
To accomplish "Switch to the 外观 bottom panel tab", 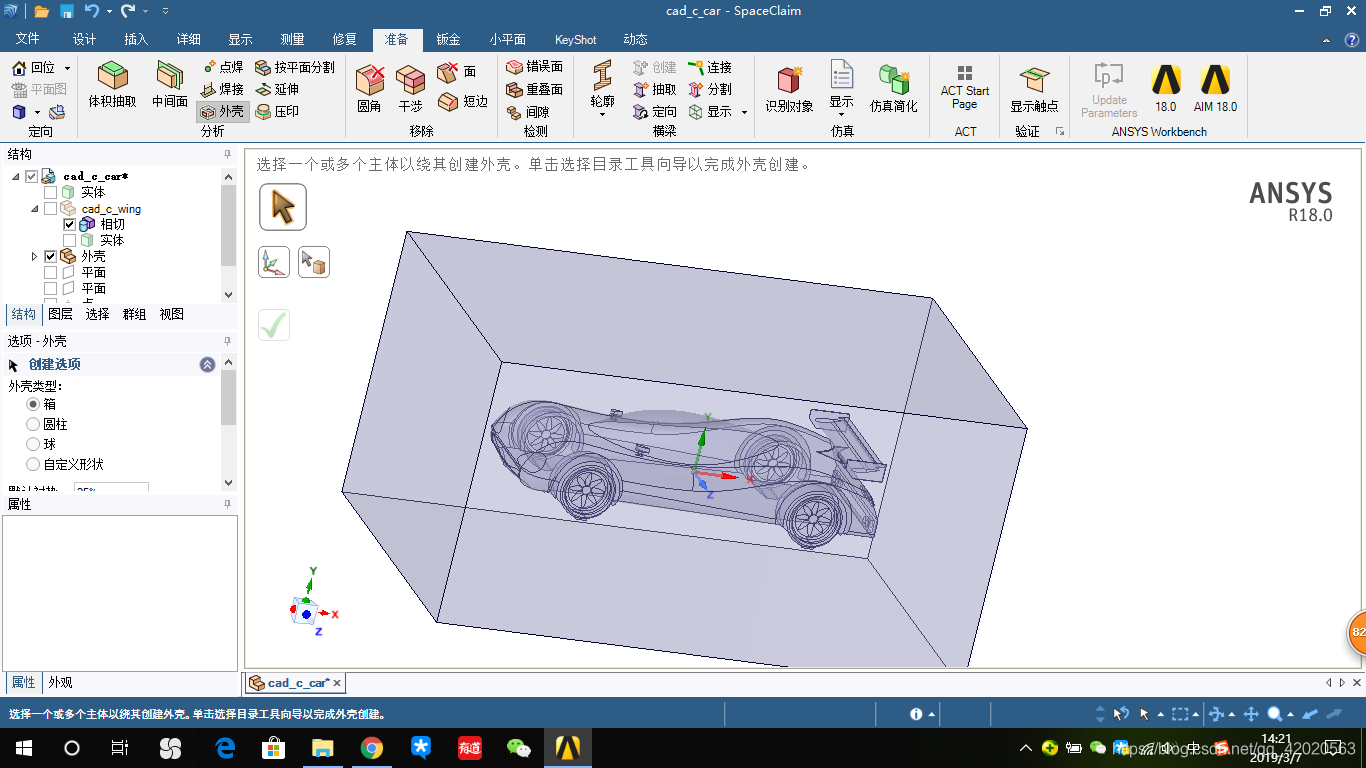I will (x=60, y=682).
